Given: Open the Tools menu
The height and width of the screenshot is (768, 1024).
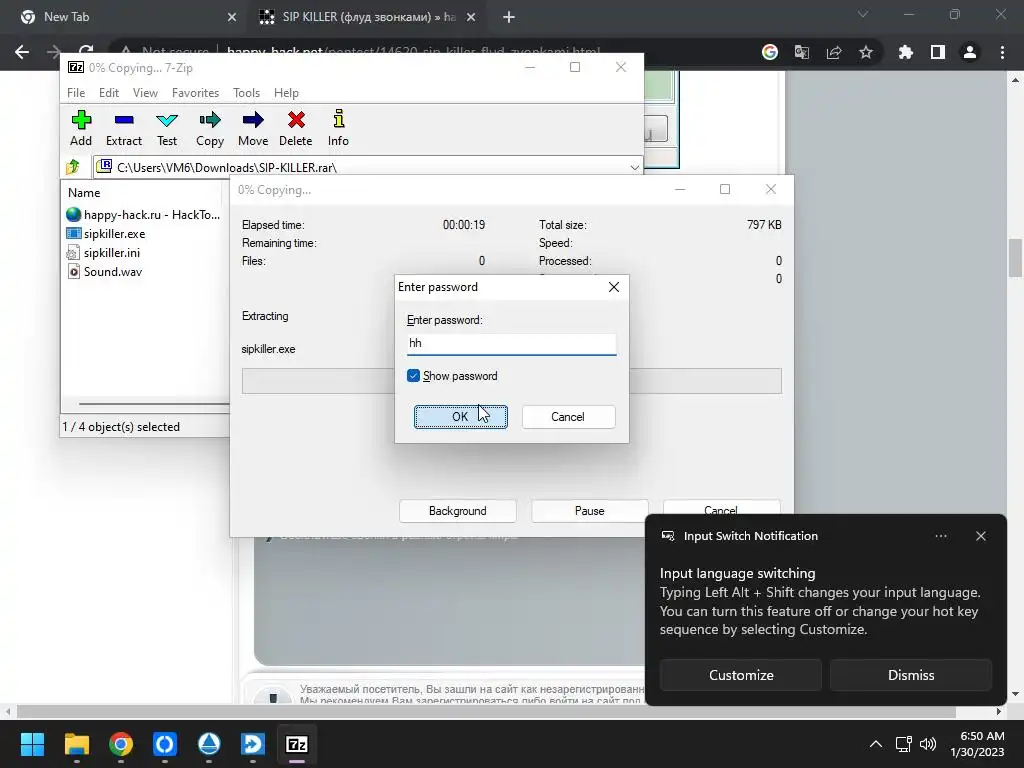Looking at the screenshot, I should (246, 93).
